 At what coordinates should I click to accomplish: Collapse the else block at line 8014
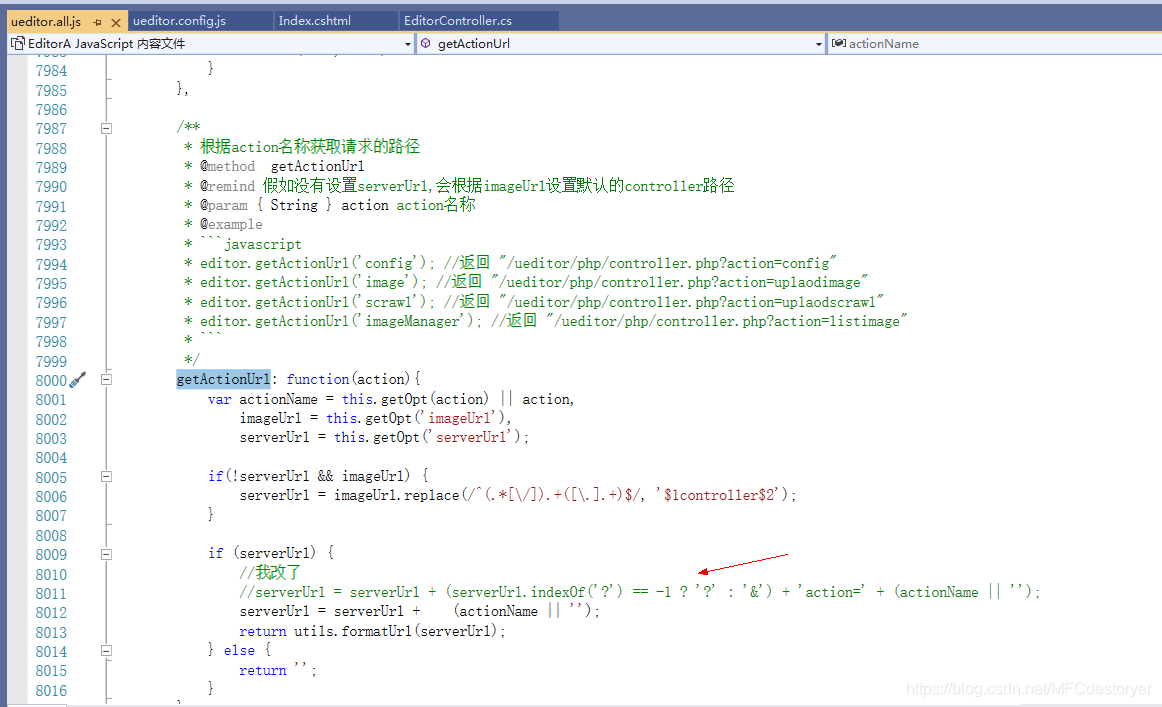click(x=107, y=651)
